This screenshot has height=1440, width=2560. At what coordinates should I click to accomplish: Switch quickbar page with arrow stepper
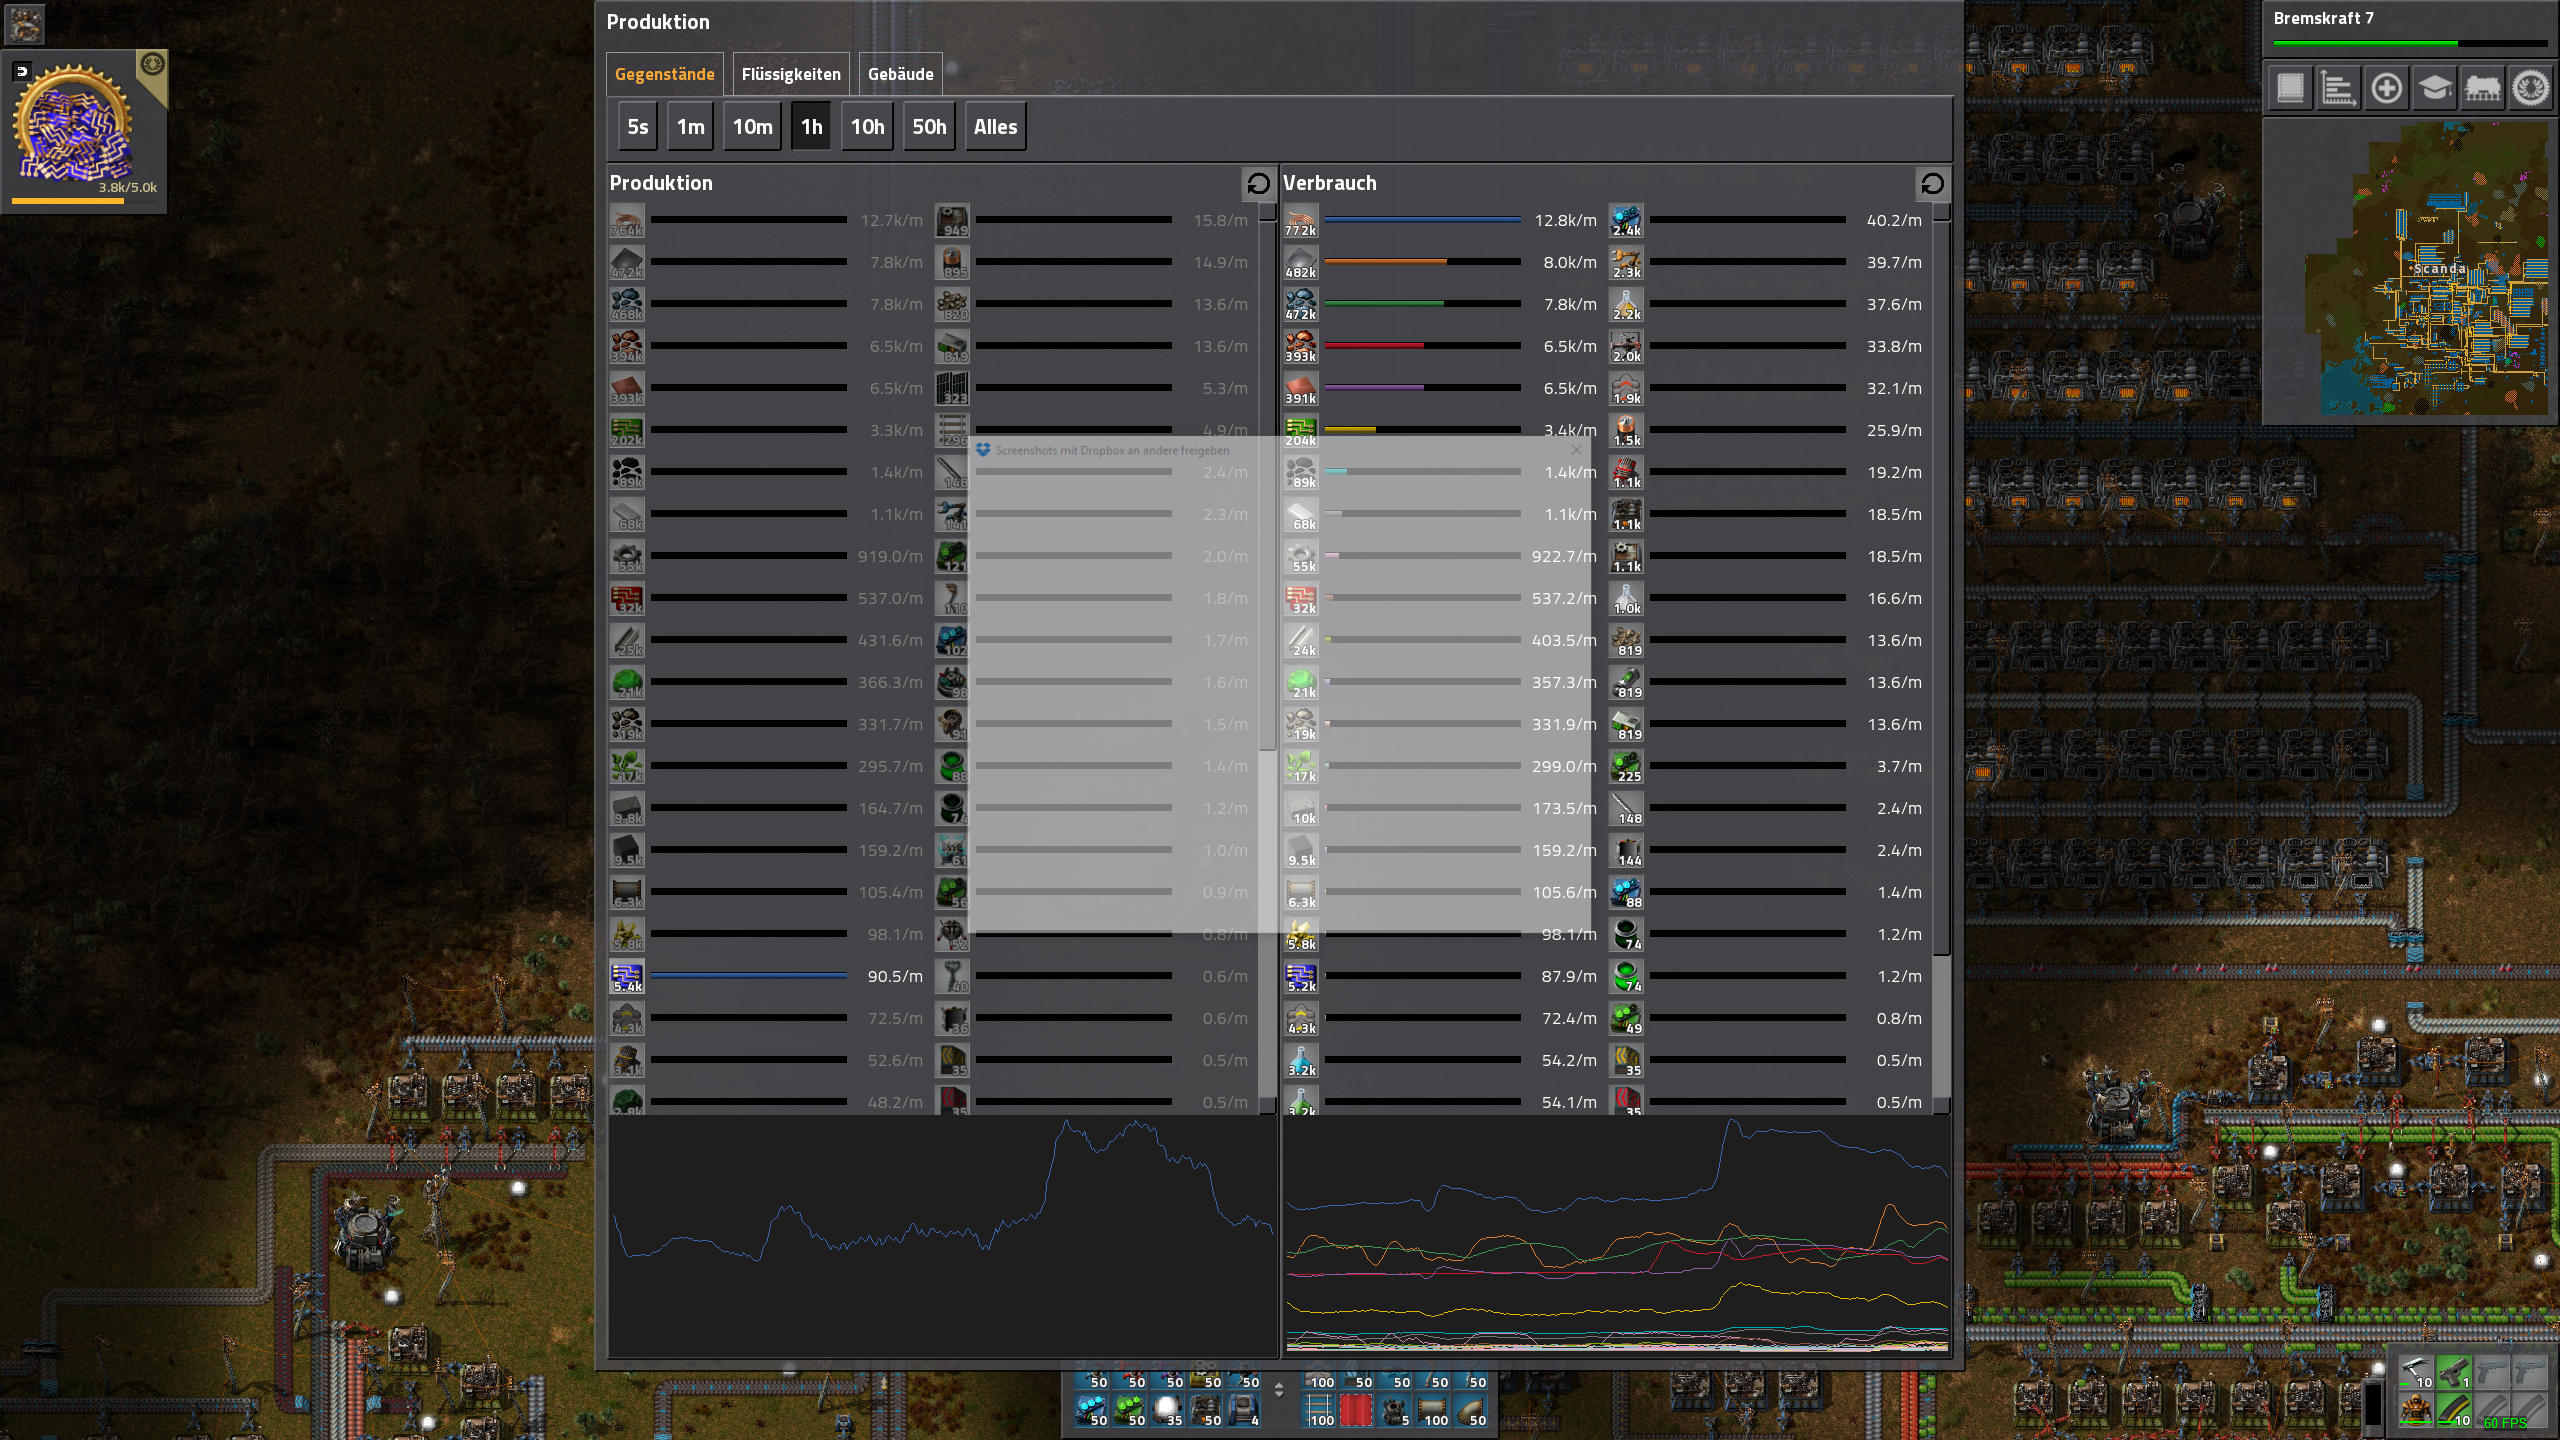(1278, 1390)
